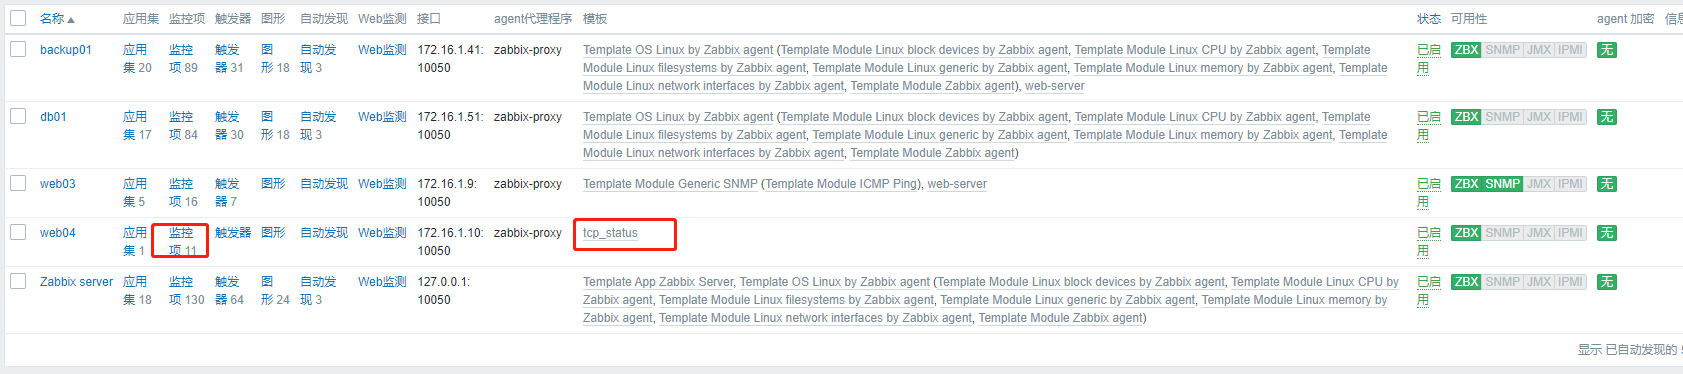The image size is (1683, 374).
Task: Open 监控项 11 for web04
Action: (x=182, y=242)
